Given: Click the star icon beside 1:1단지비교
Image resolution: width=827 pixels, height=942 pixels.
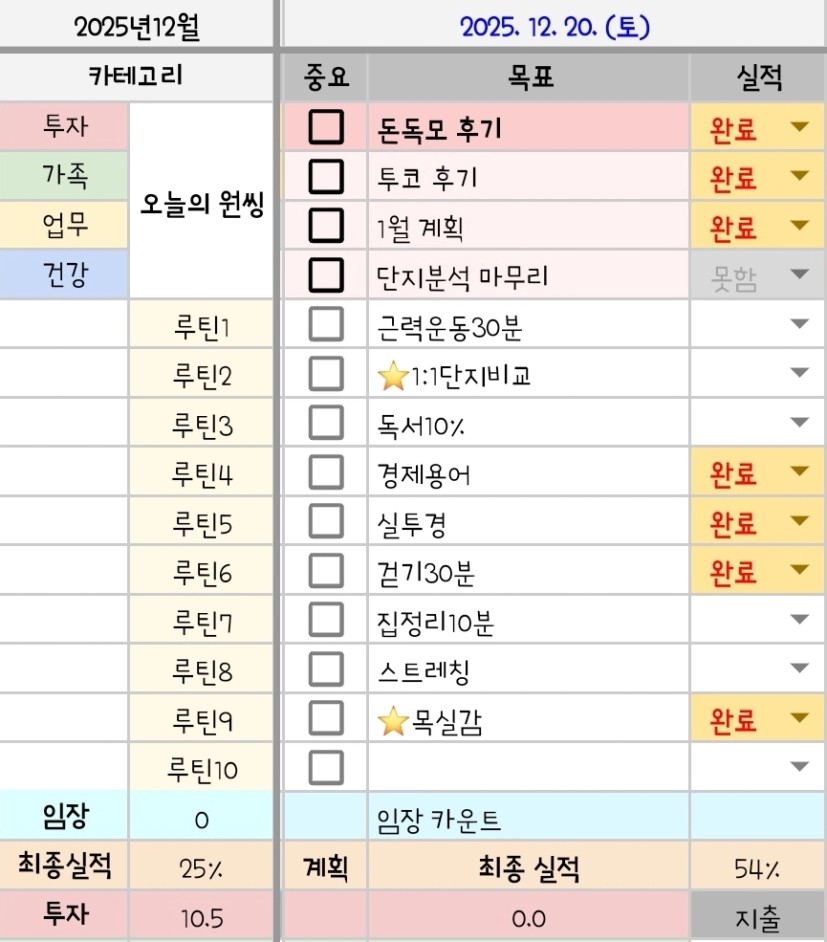Looking at the screenshot, I should (392, 376).
